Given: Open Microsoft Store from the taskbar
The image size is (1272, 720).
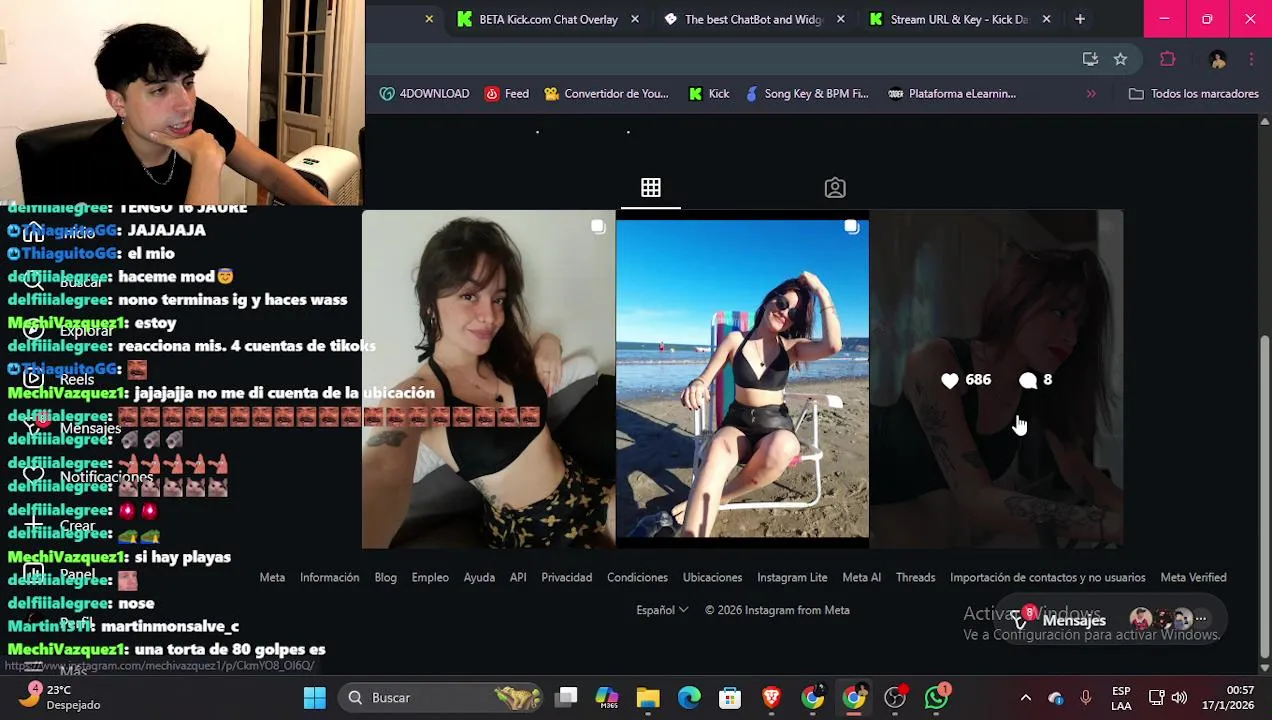Looking at the screenshot, I should [730, 698].
